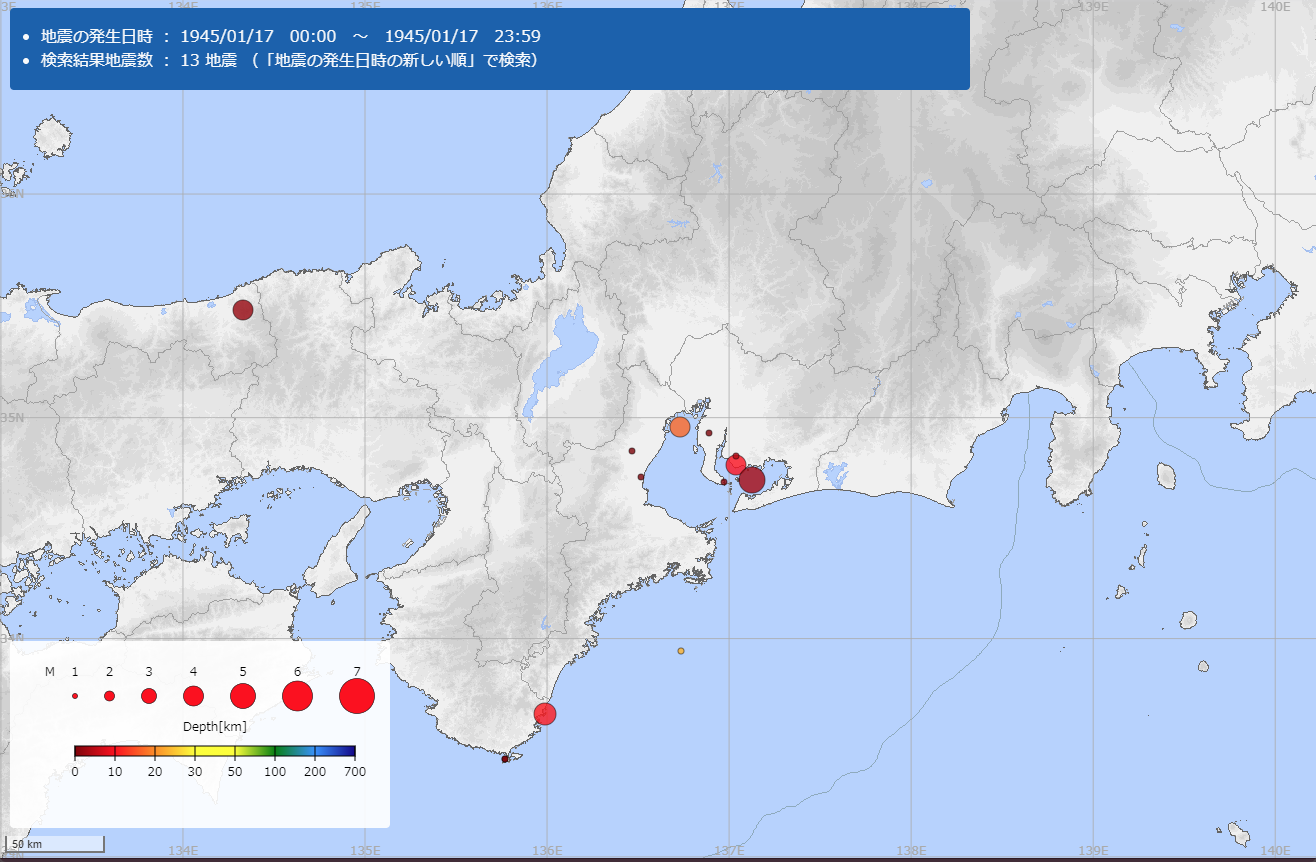Click the 'Depth[km]' legend label
Viewport: 1316px width, 862px height.
(215, 727)
